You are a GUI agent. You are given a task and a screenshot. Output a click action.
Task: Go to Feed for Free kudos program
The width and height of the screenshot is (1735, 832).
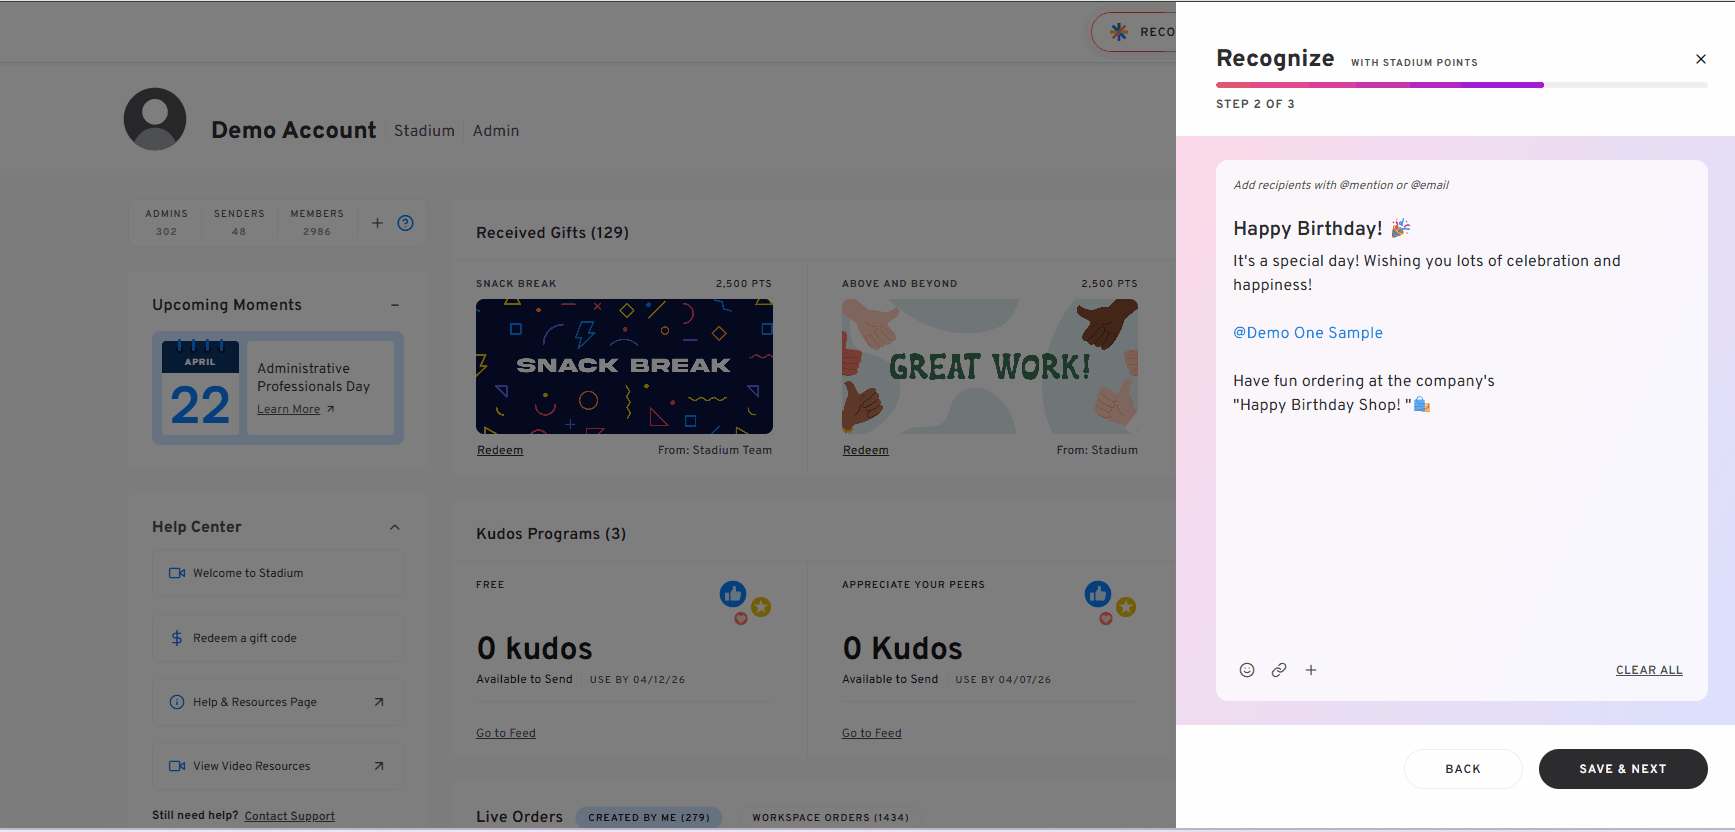pyautogui.click(x=506, y=733)
